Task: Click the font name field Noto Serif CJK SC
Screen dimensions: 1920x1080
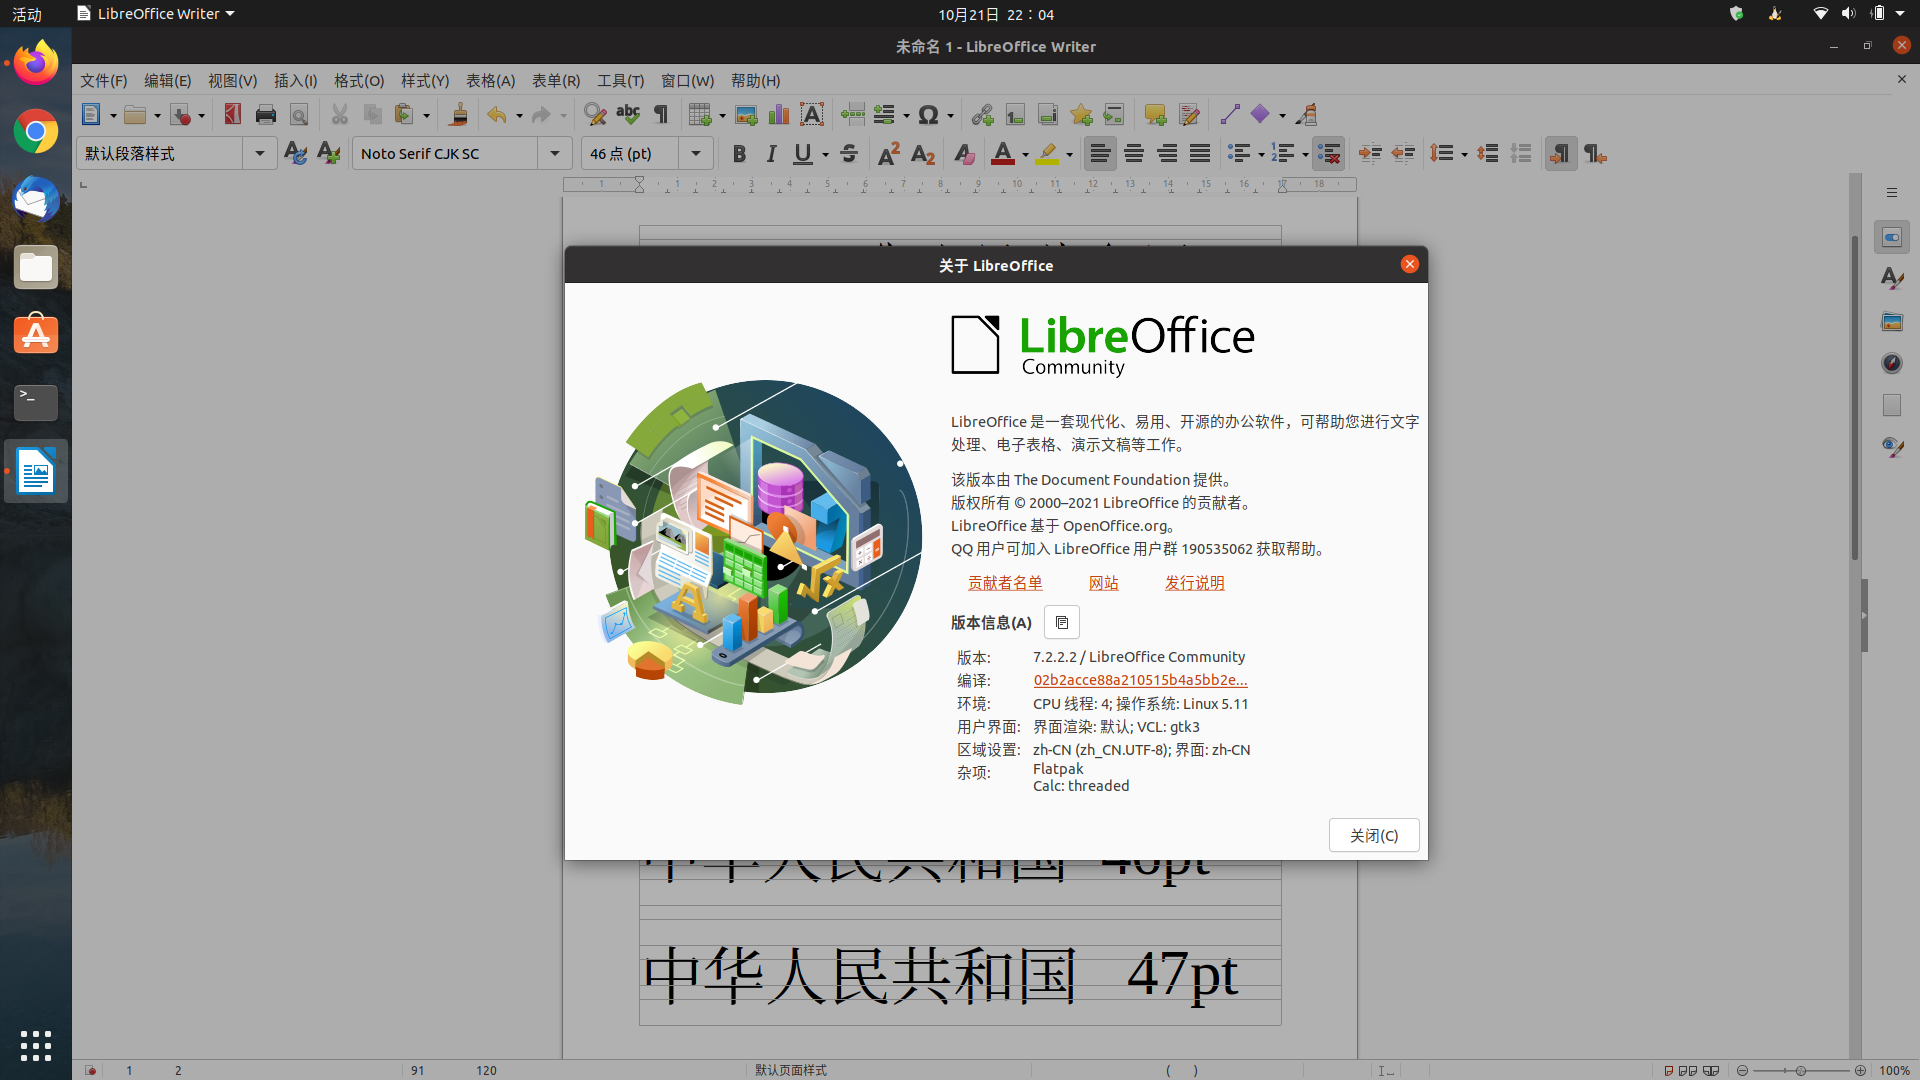Action: [446, 154]
